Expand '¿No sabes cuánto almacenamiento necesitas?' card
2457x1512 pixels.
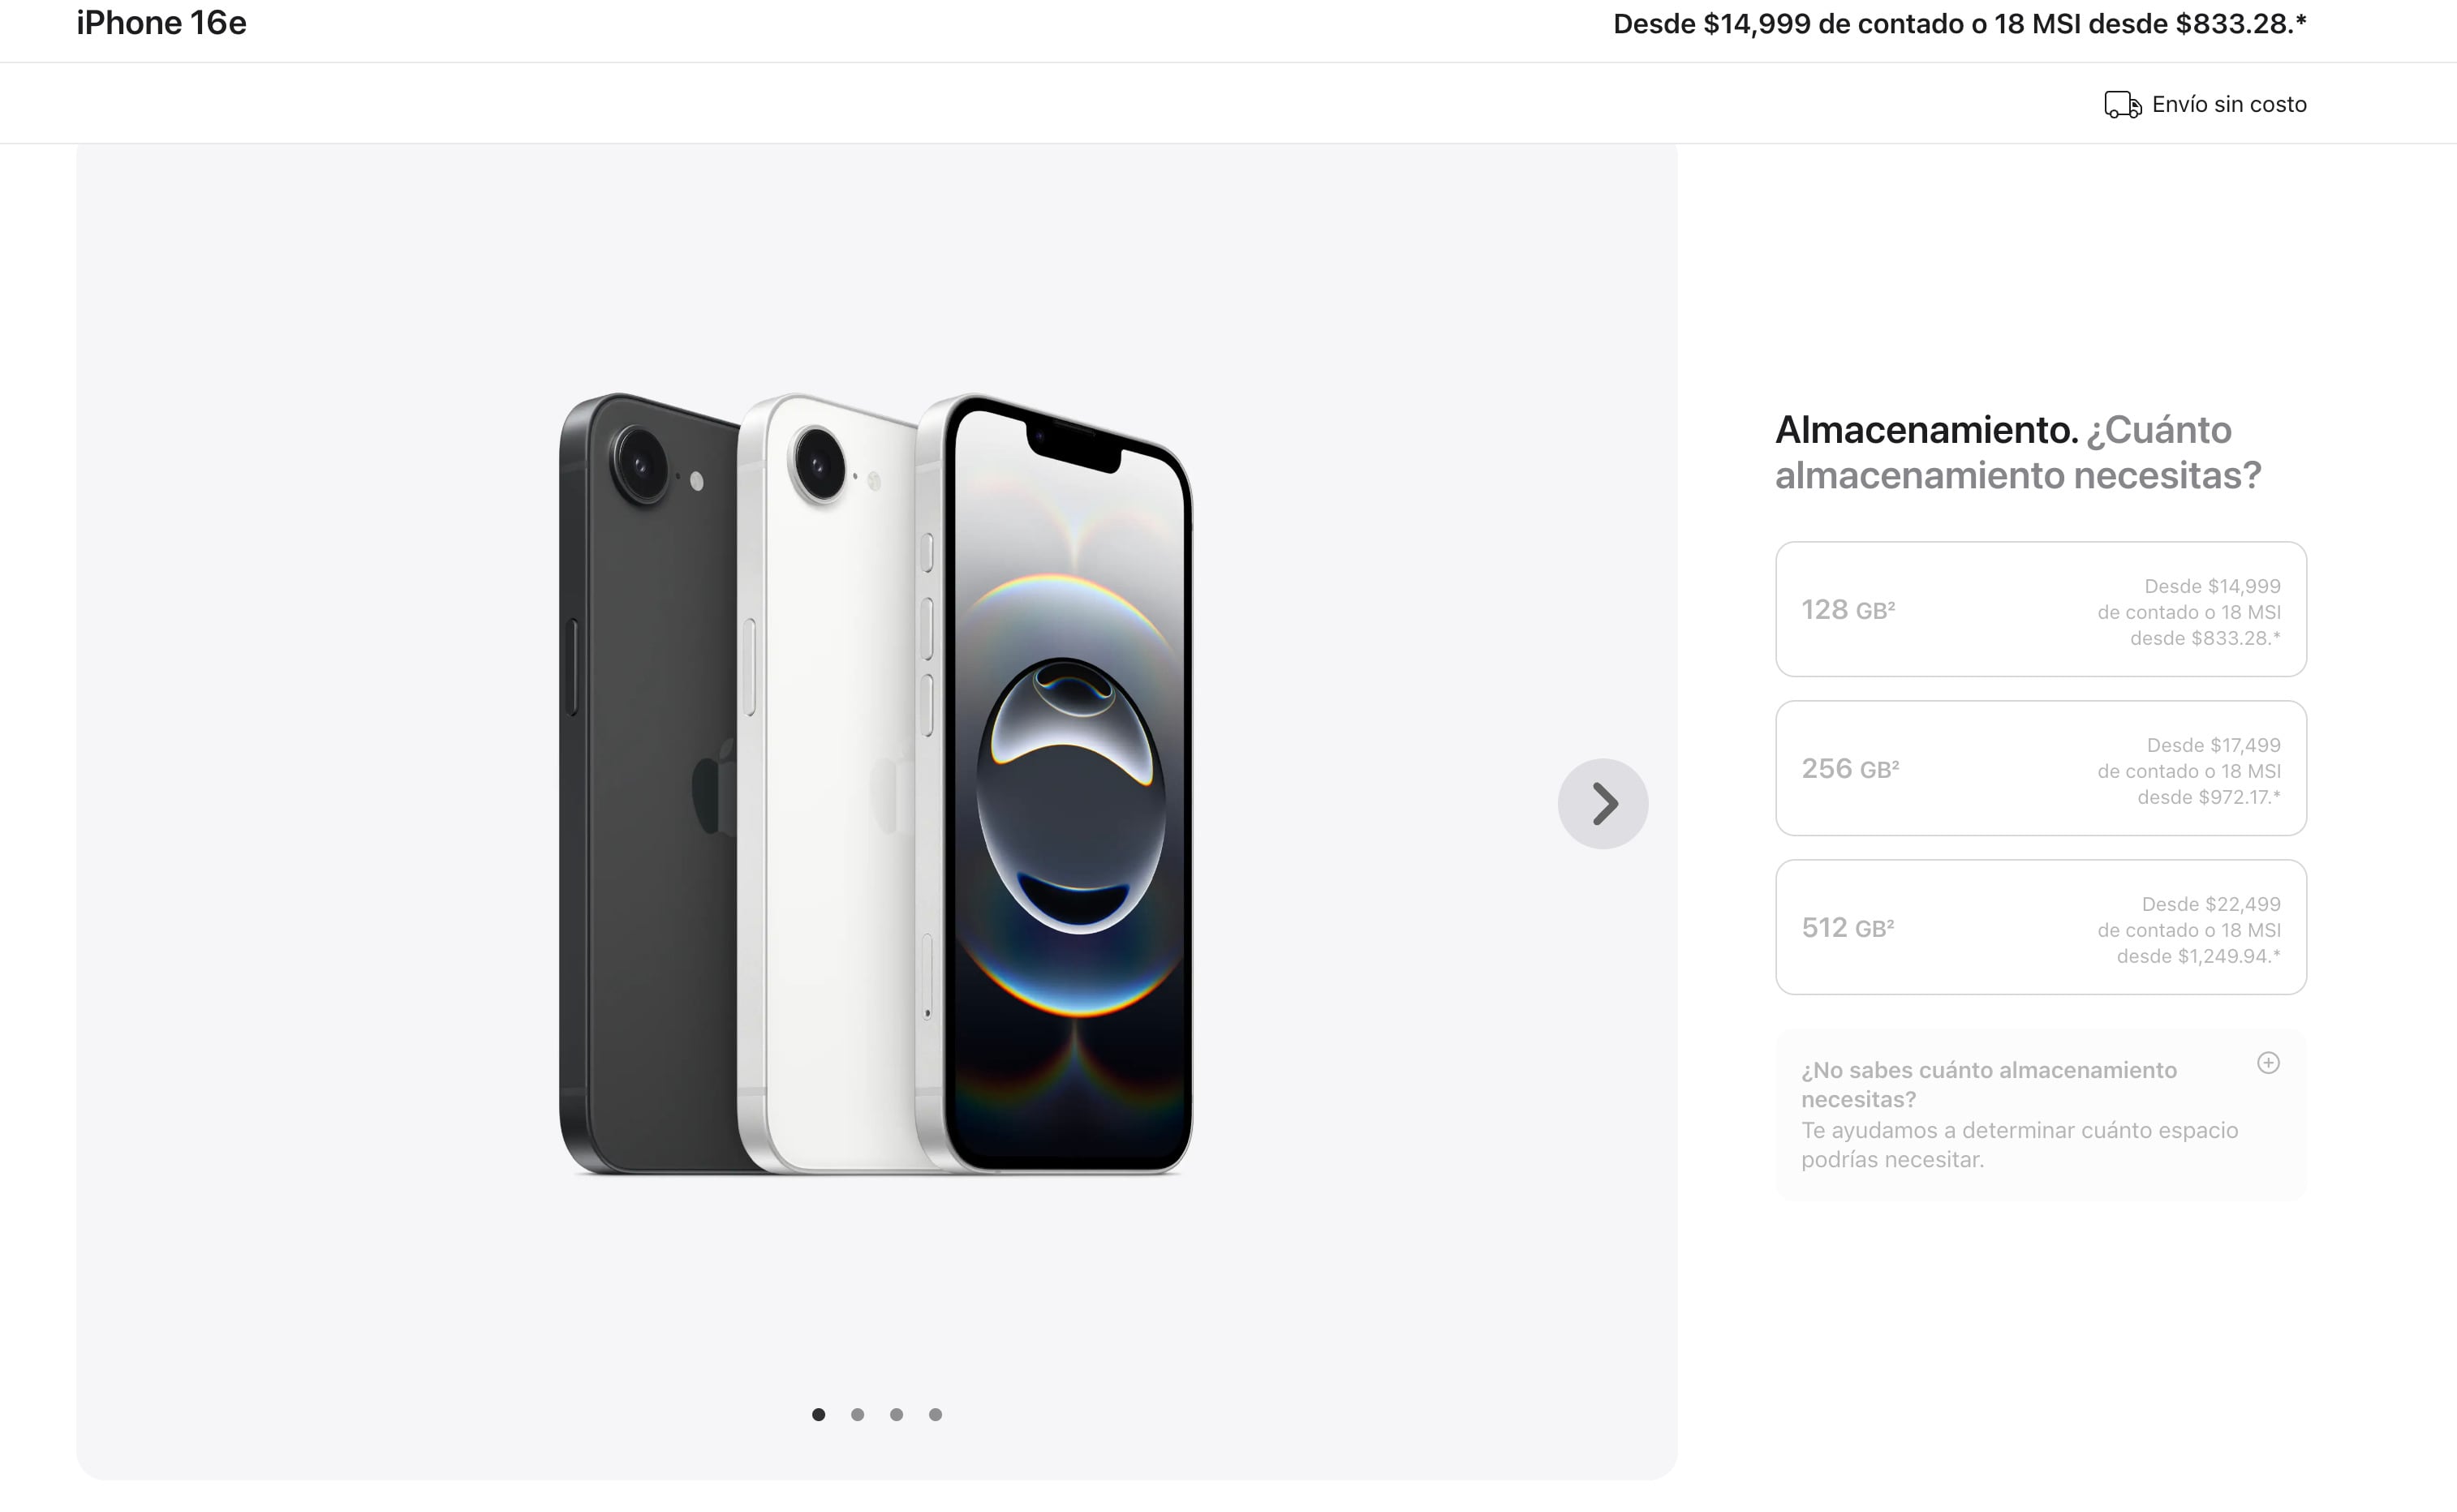tap(2041, 1115)
